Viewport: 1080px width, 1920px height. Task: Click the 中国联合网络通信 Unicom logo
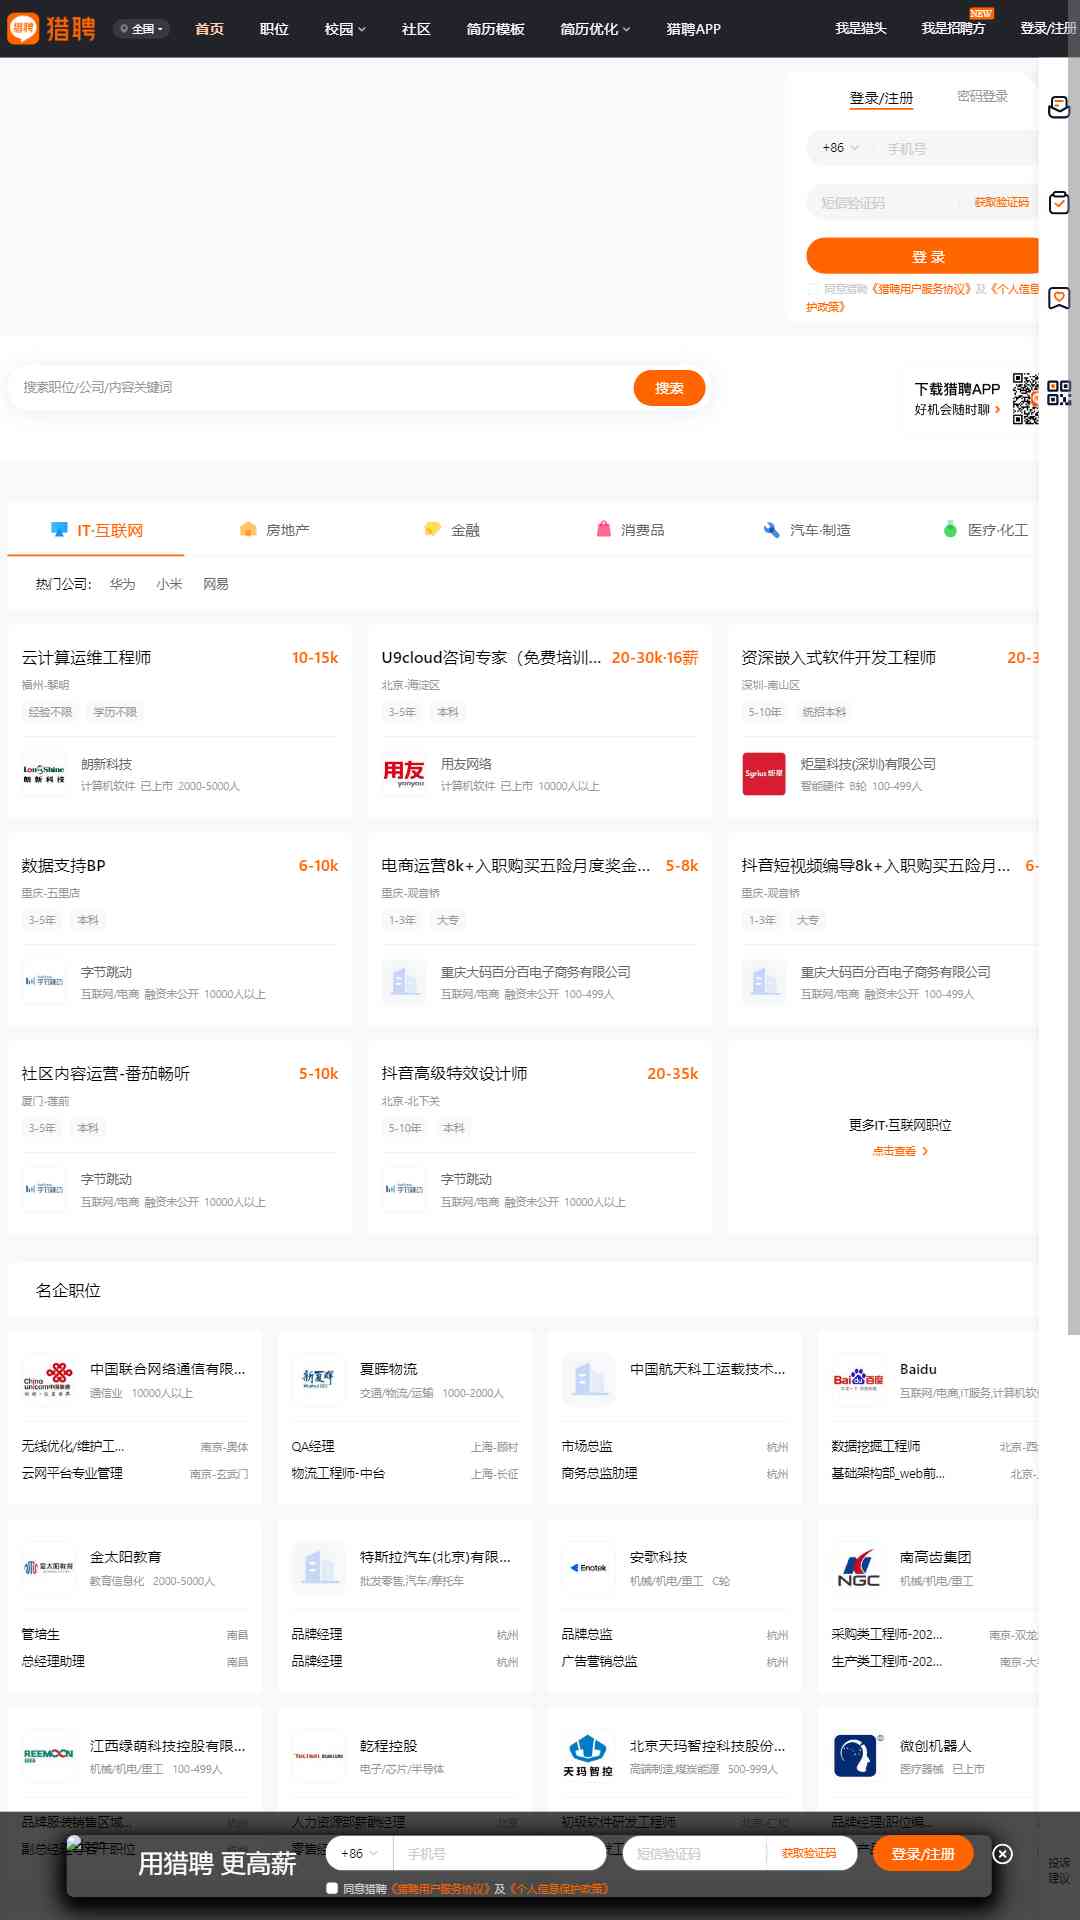(48, 1380)
